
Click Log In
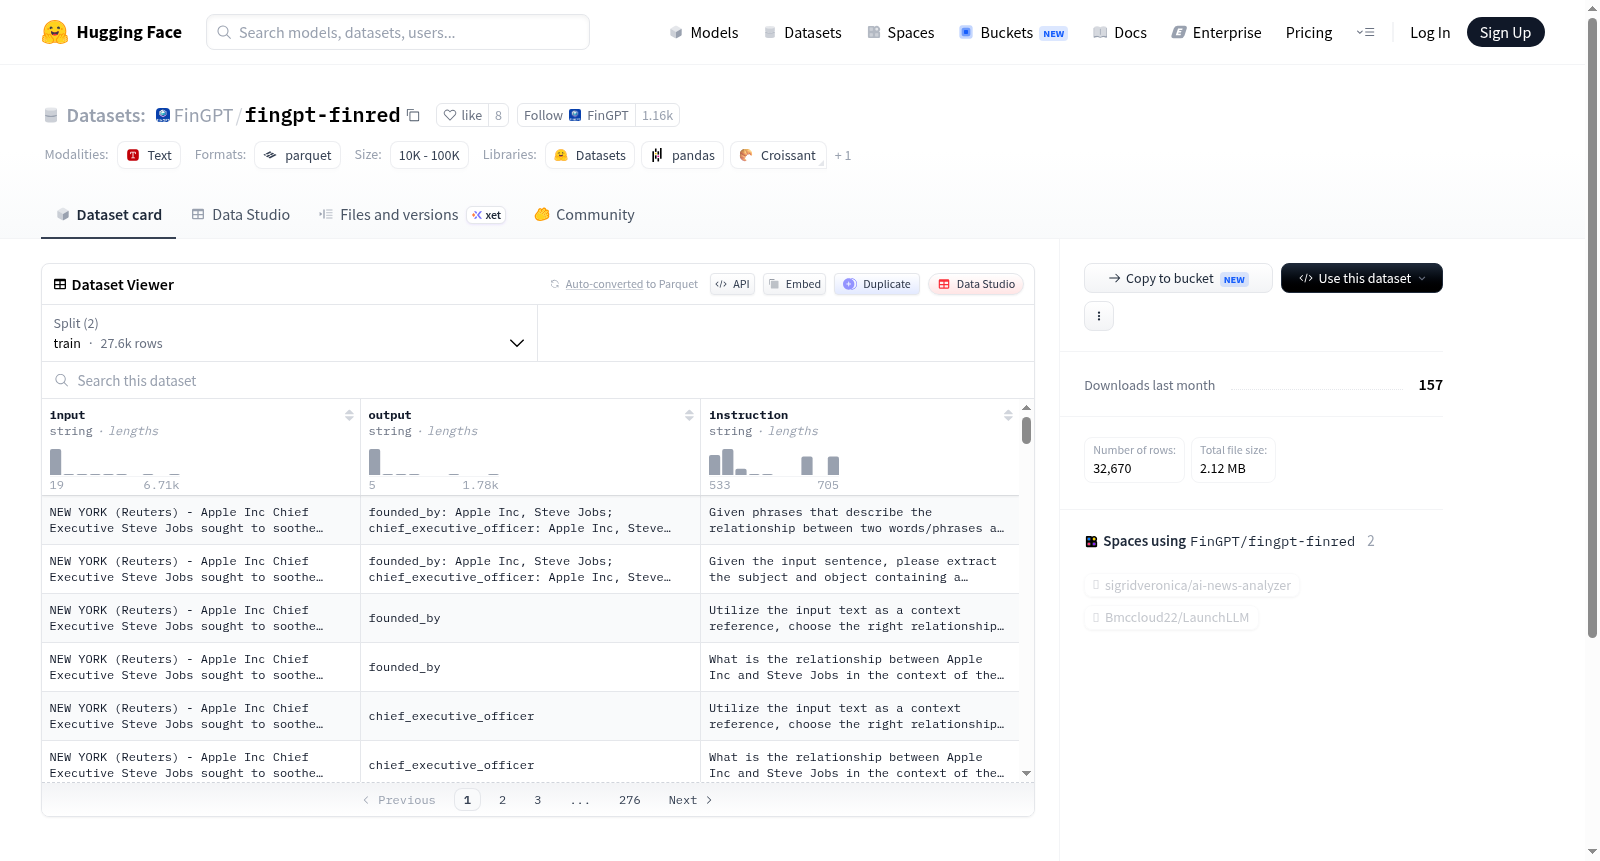coord(1430,32)
